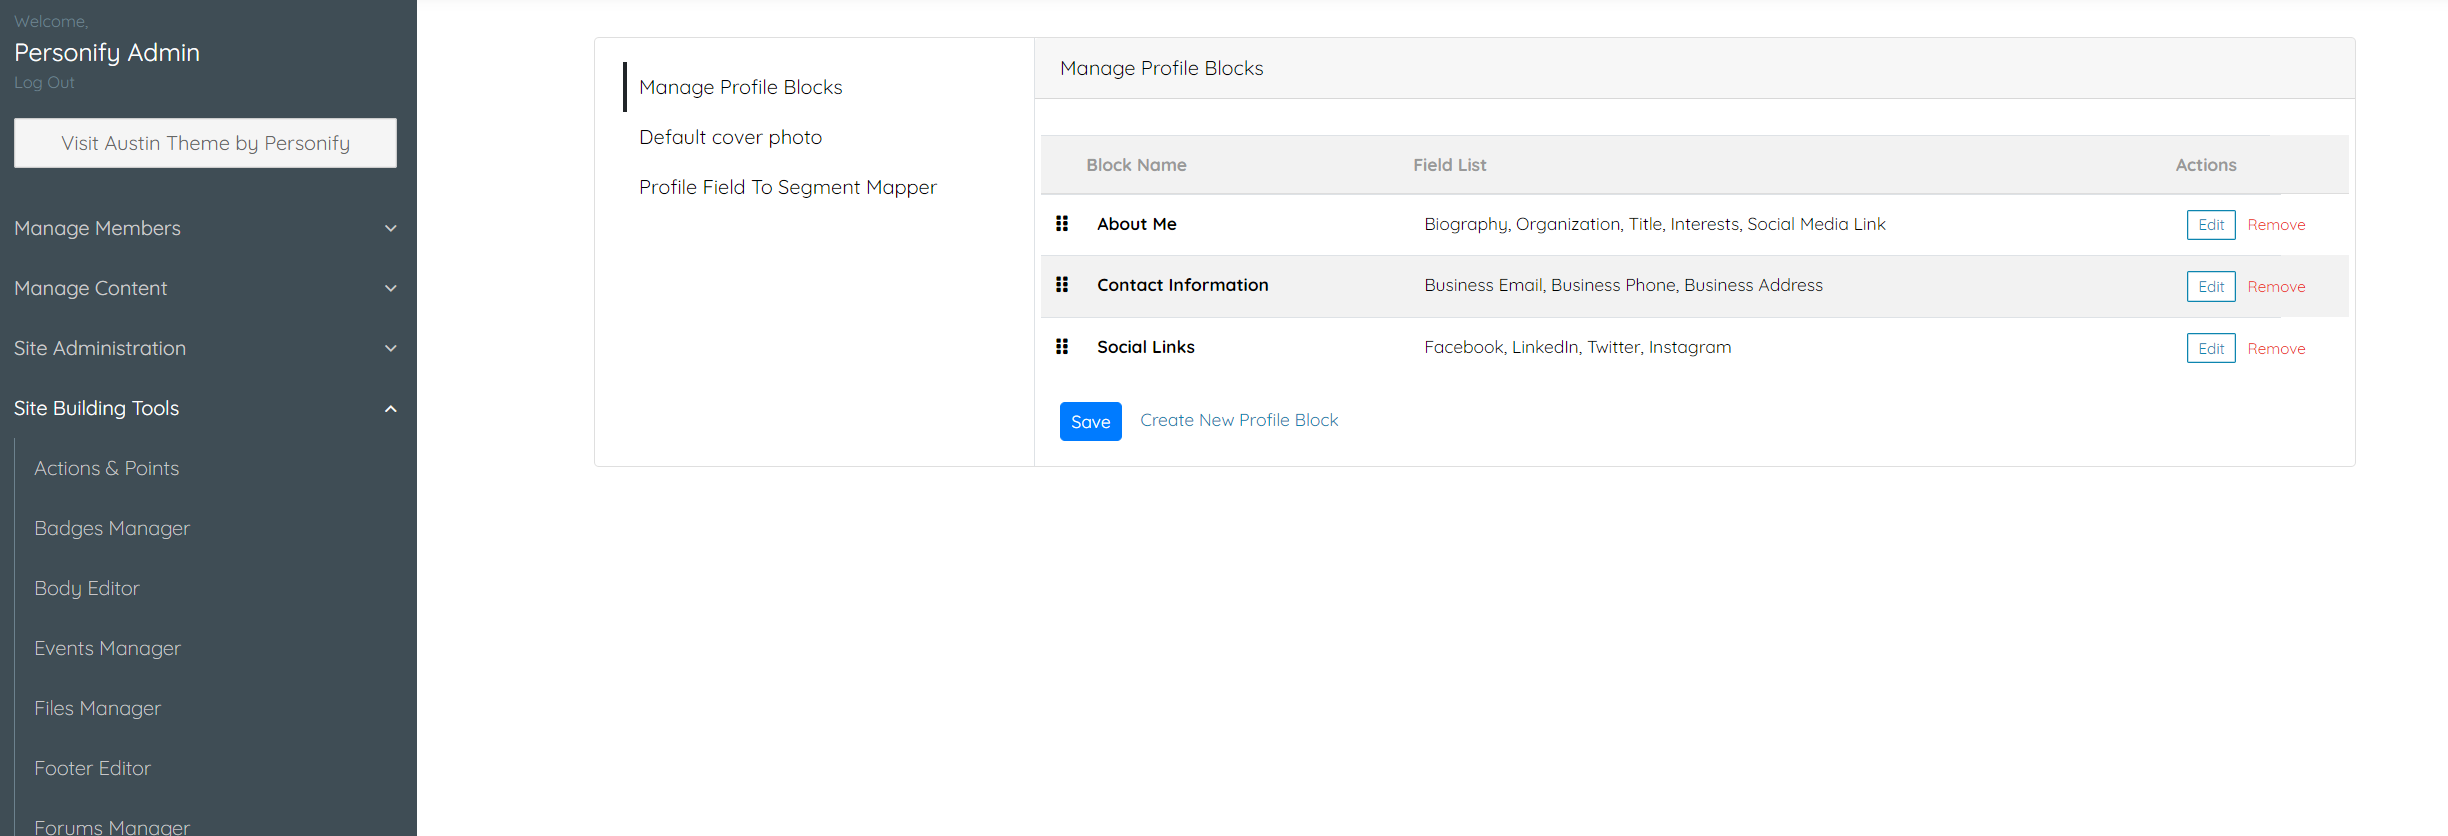The height and width of the screenshot is (836, 2448).
Task: Edit the Contact Information block
Action: pyautogui.click(x=2211, y=287)
